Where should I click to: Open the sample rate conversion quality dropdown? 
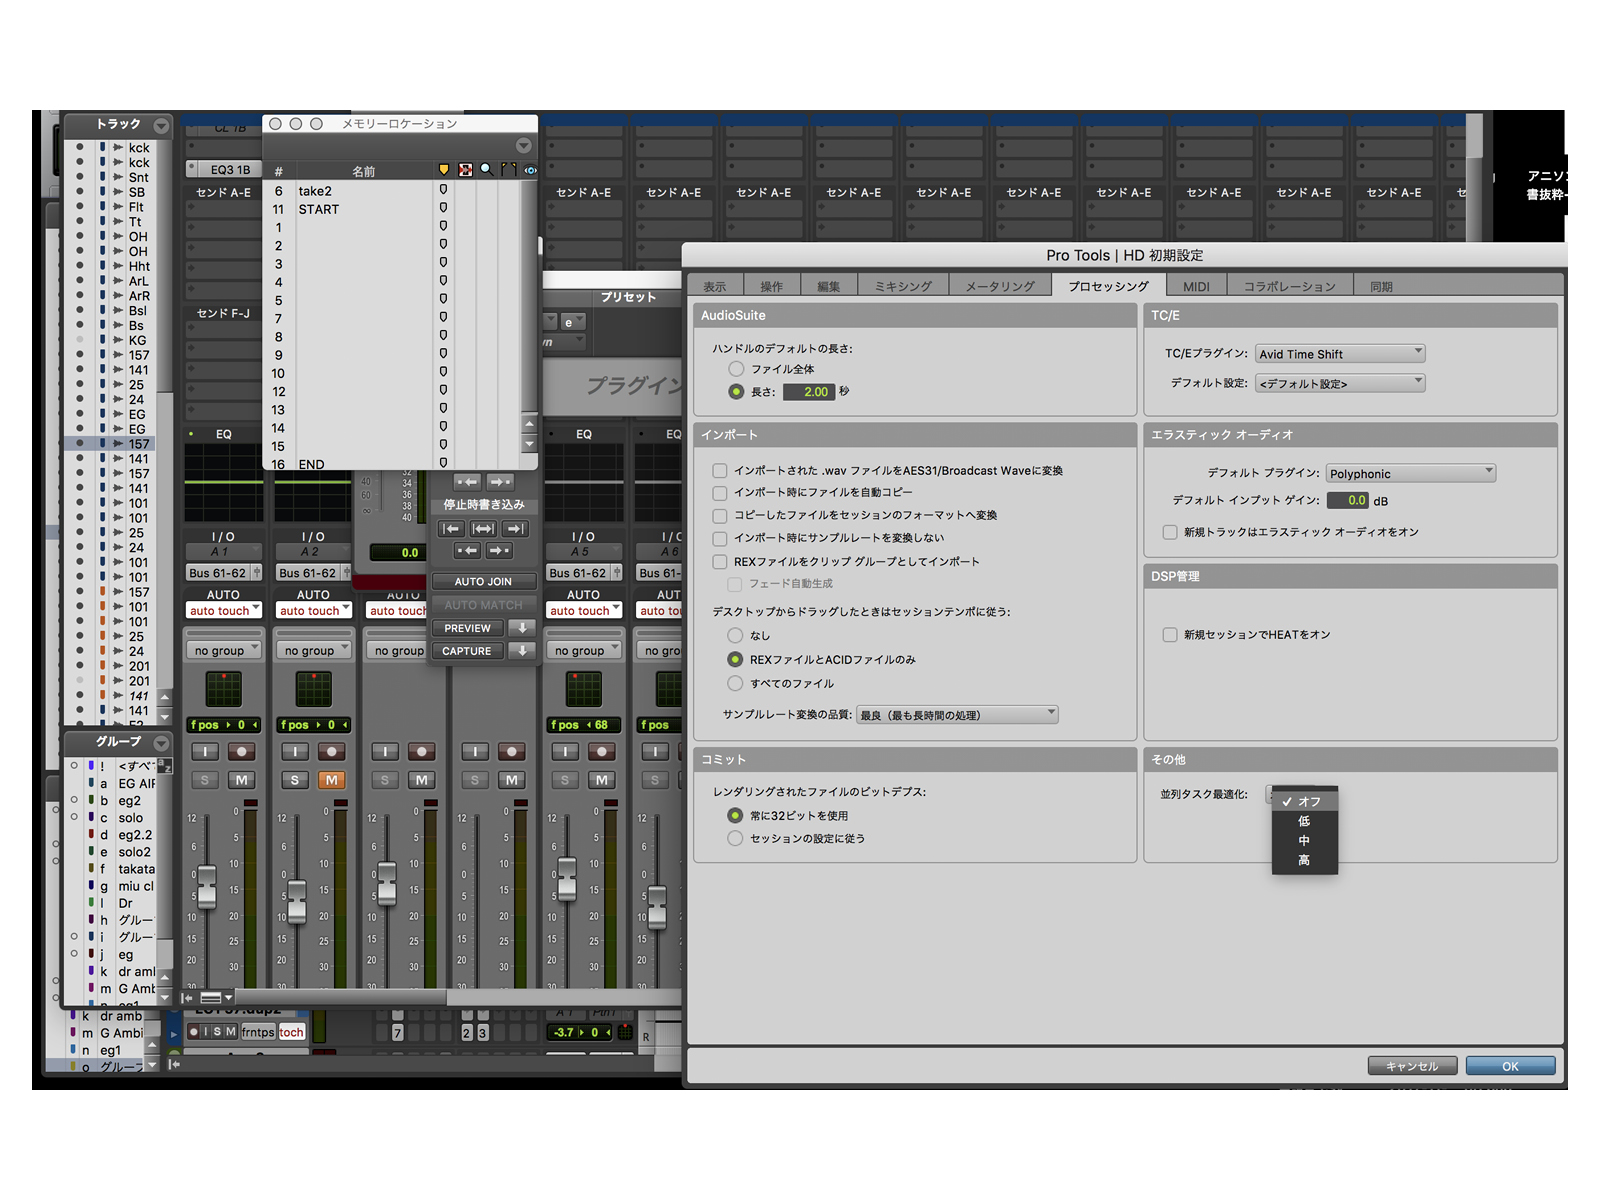[957, 715]
